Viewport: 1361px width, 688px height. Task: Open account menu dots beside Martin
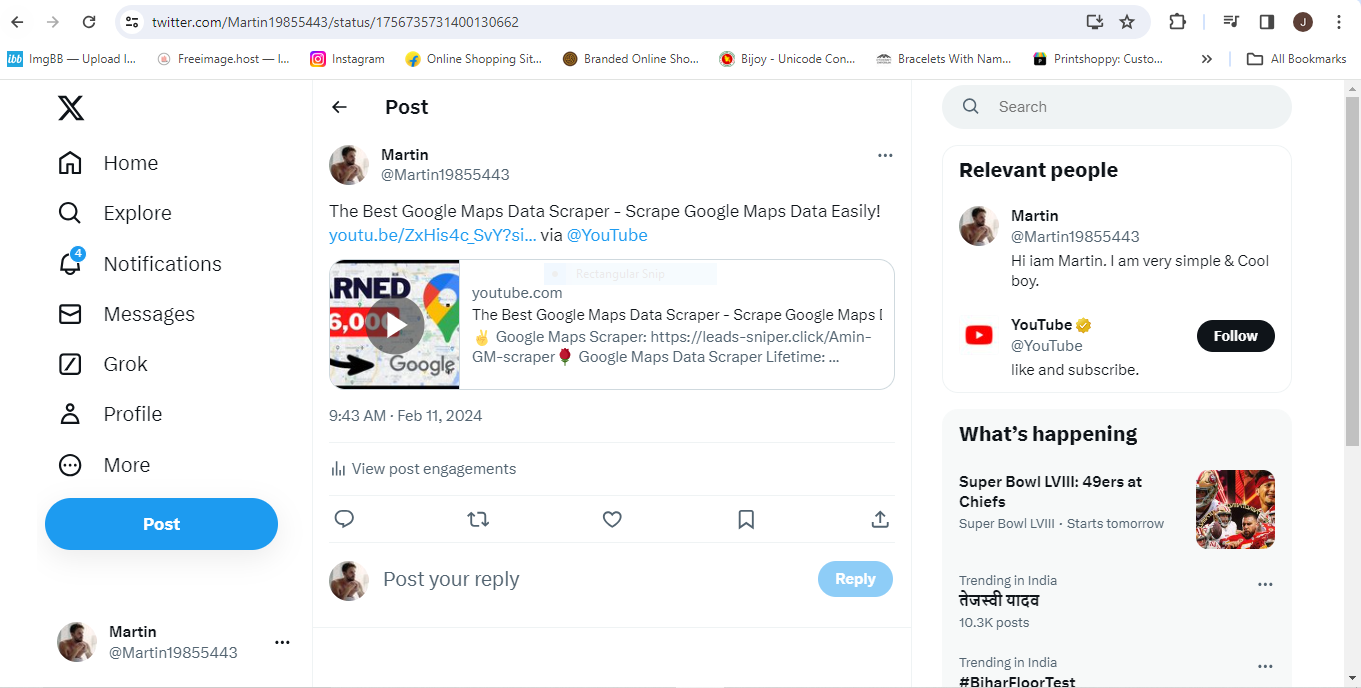point(282,642)
